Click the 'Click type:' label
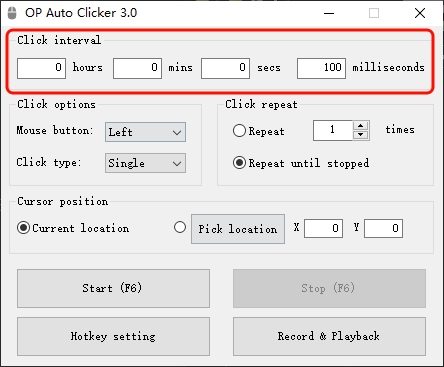444x367 pixels. 49,162
